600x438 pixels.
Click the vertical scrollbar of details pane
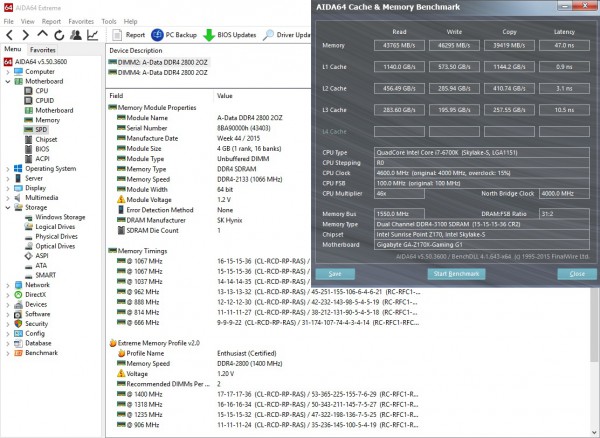coord(594,325)
